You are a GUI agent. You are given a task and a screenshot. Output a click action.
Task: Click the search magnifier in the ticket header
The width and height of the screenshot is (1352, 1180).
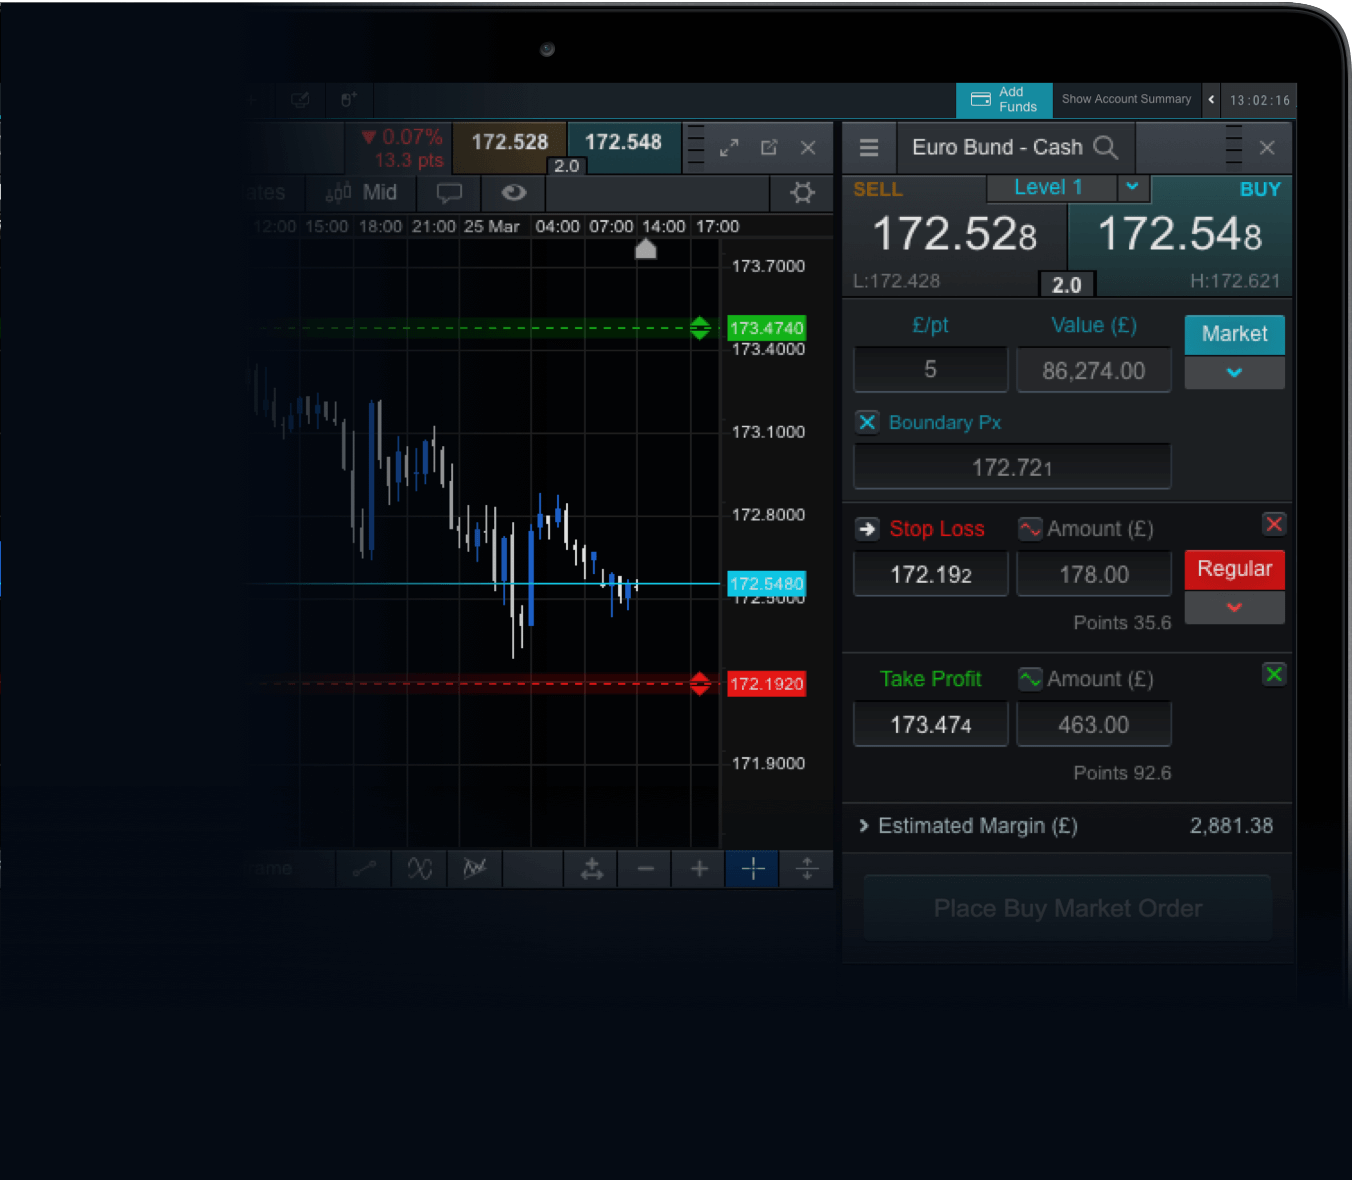click(1106, 147)
